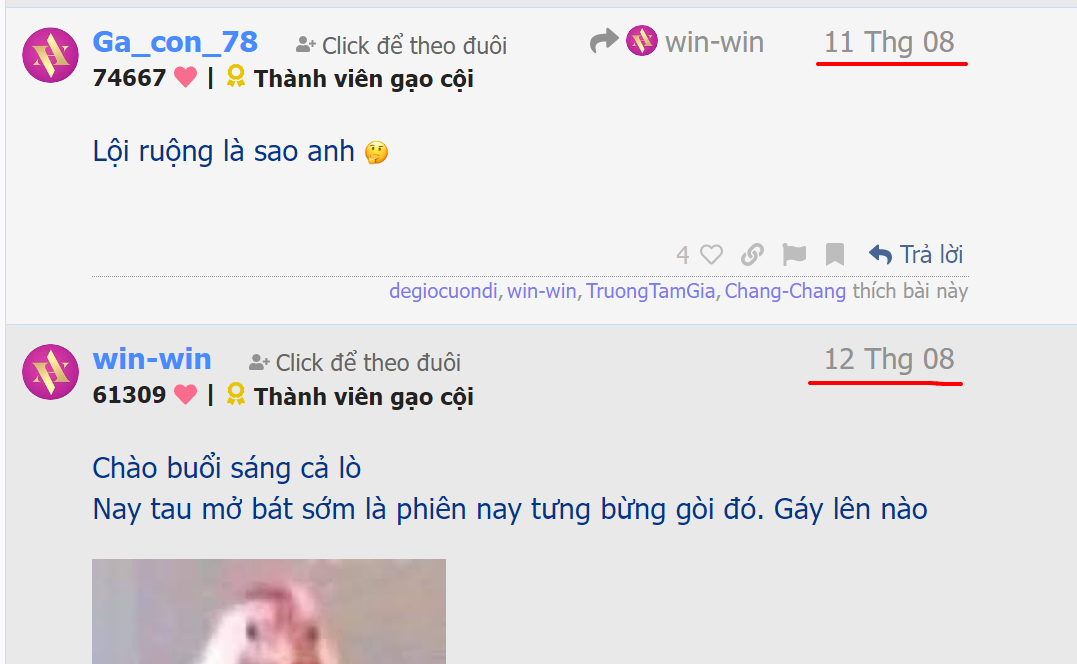
Task: Click the reply-to arrow icon
Action: (x=604, y=41)
